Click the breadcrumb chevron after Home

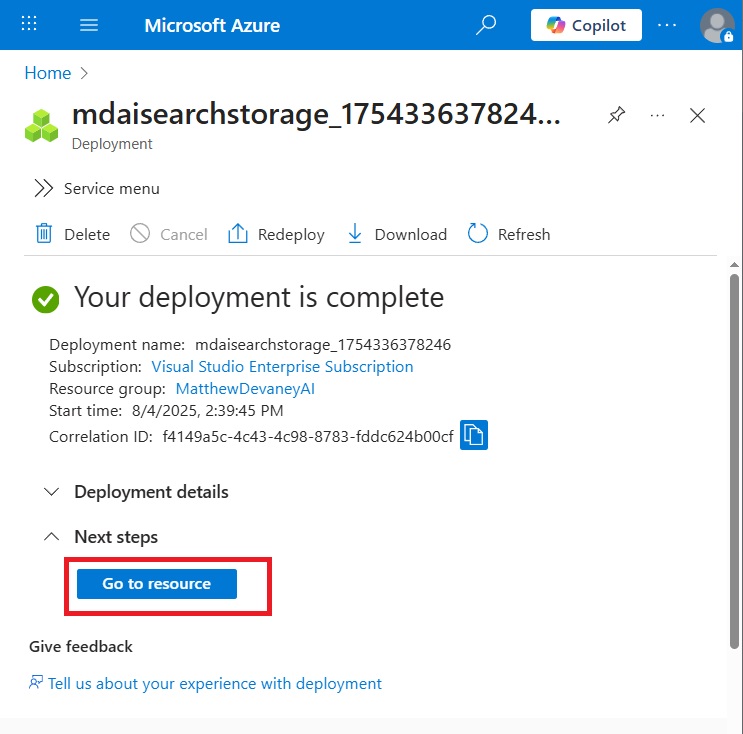[84, 73]
